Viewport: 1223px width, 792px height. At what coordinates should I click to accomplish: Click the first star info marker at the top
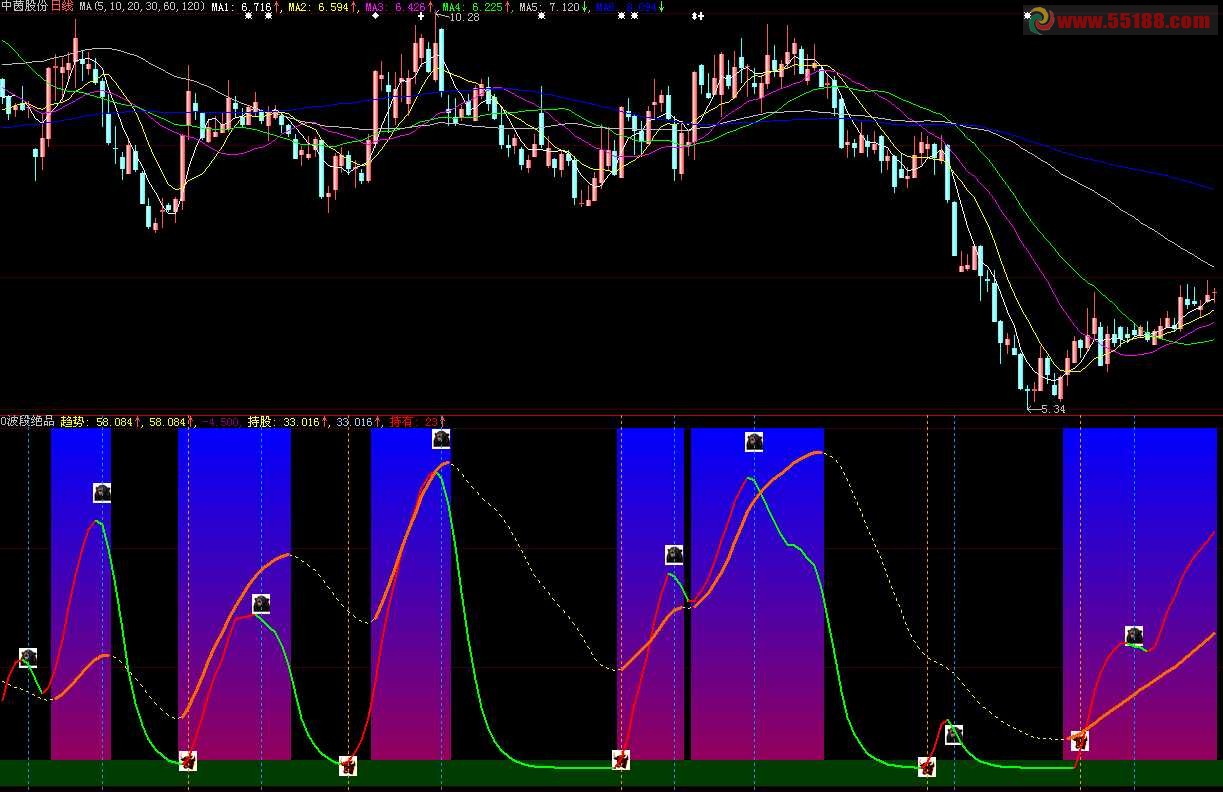(249, 16)
